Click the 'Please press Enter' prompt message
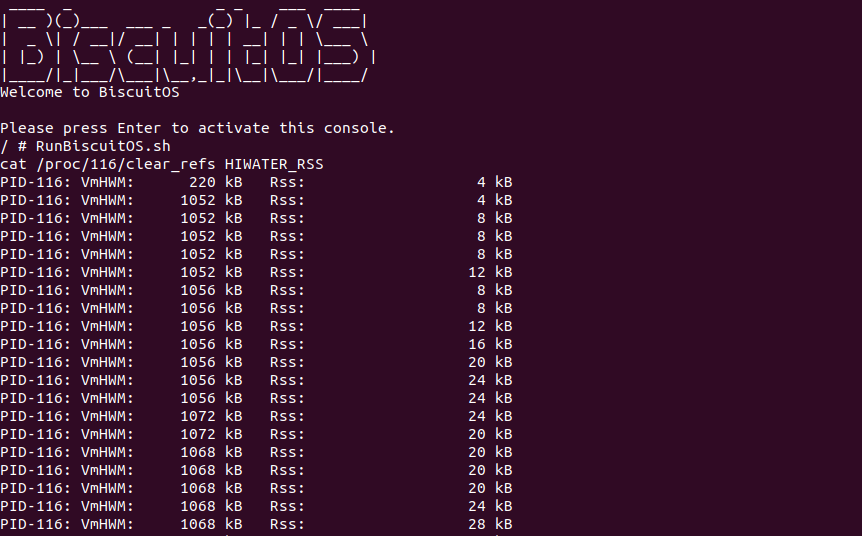Screen dimensions: 862x536 coord(197,128)
